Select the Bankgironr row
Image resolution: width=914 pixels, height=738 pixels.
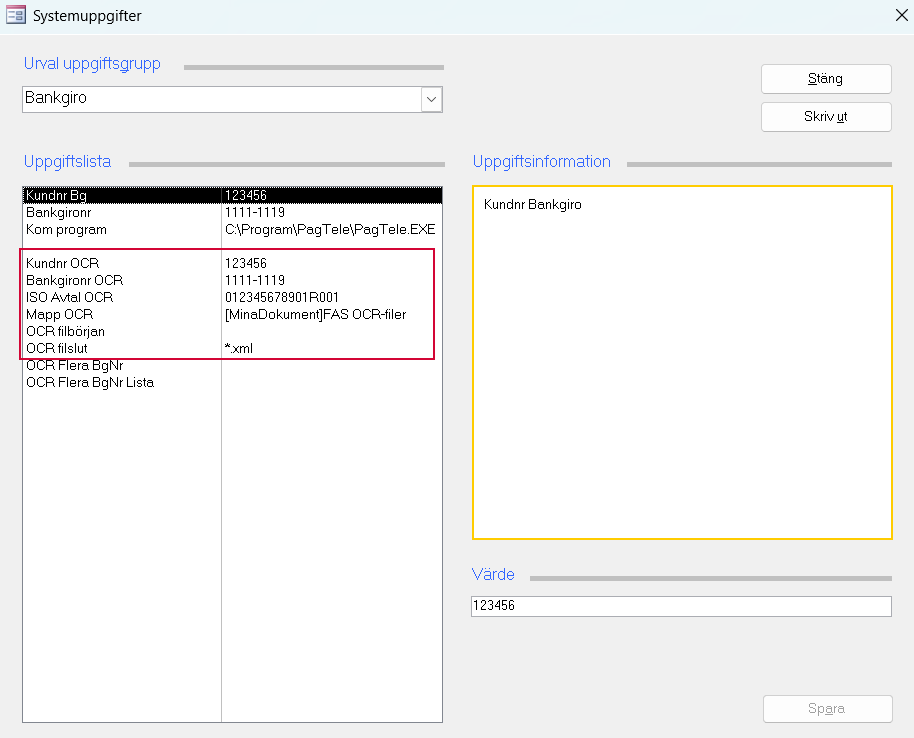coord(233,212)
